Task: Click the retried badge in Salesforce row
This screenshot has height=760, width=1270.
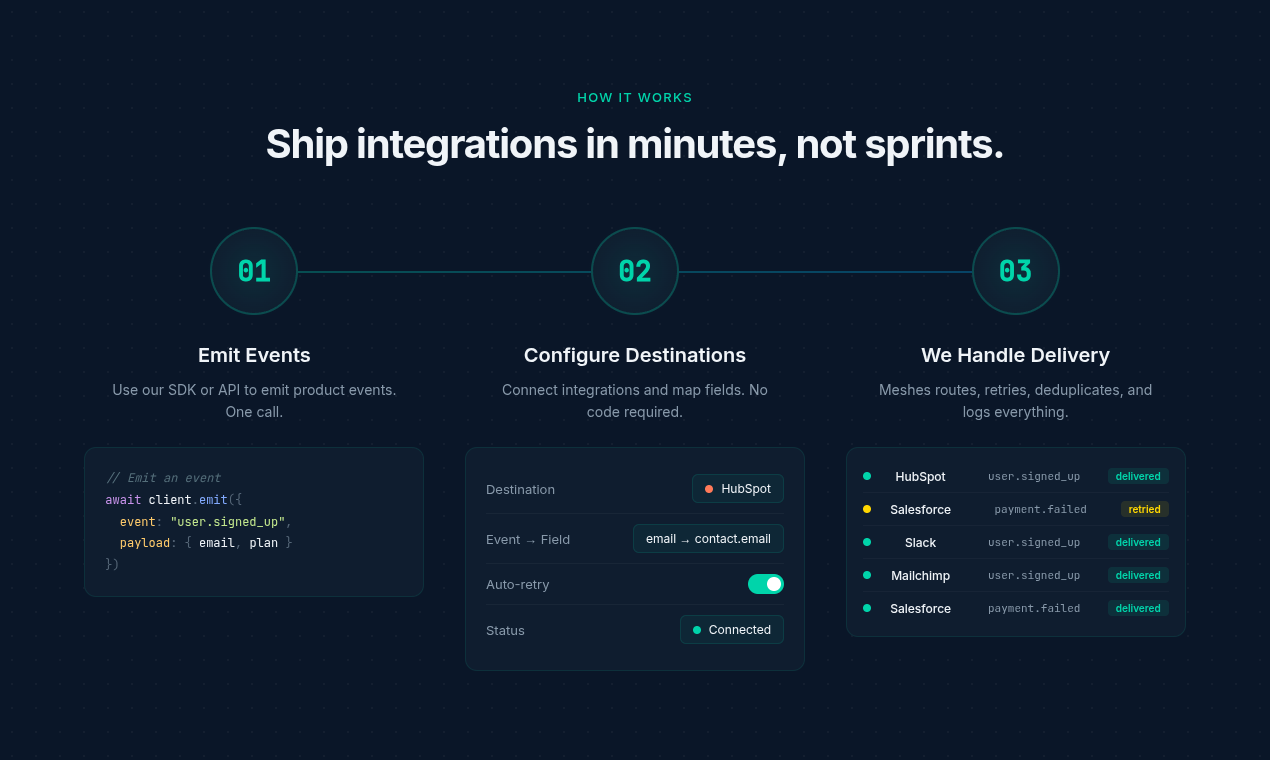Action: coord(1145,510)
